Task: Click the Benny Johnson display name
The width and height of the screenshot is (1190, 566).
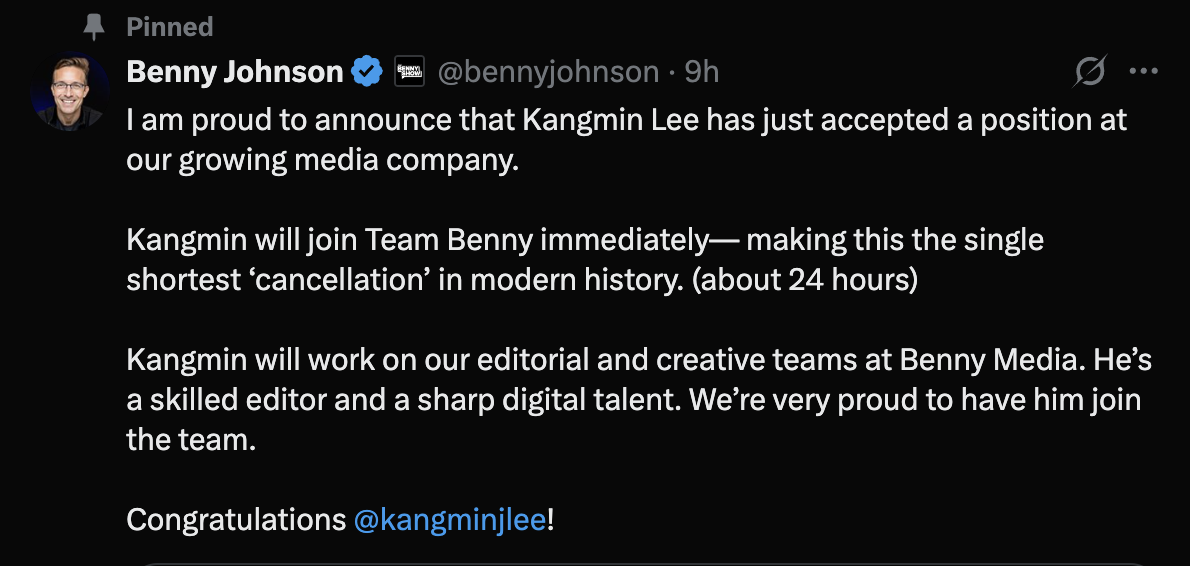Action: (x=235, y=72)
